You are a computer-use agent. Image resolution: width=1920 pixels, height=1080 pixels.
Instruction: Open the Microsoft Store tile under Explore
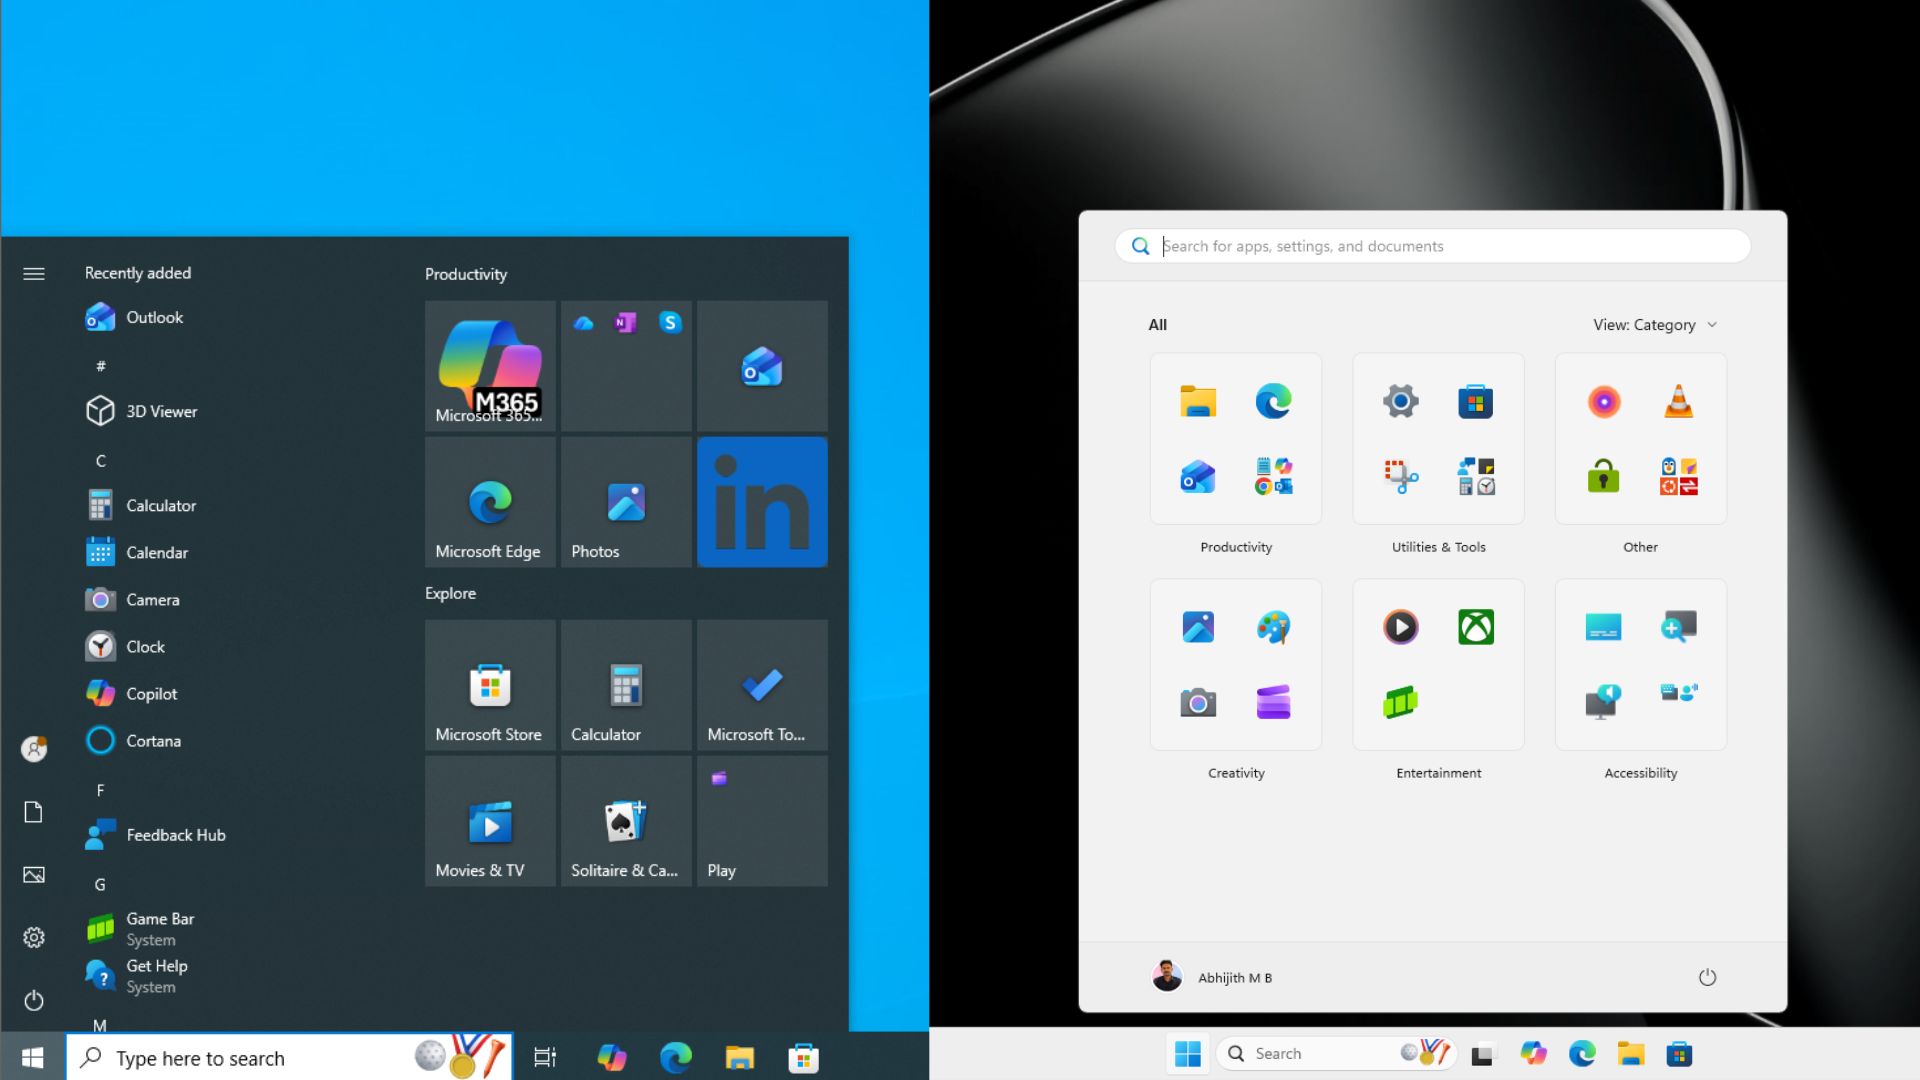[x=490, y=685]
